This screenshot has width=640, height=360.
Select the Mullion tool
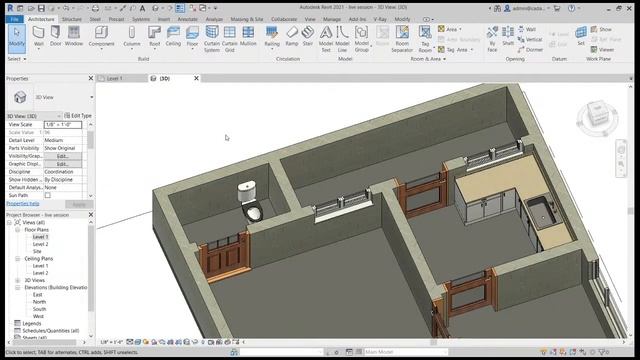pyautogui.click(x=248, y=36)
